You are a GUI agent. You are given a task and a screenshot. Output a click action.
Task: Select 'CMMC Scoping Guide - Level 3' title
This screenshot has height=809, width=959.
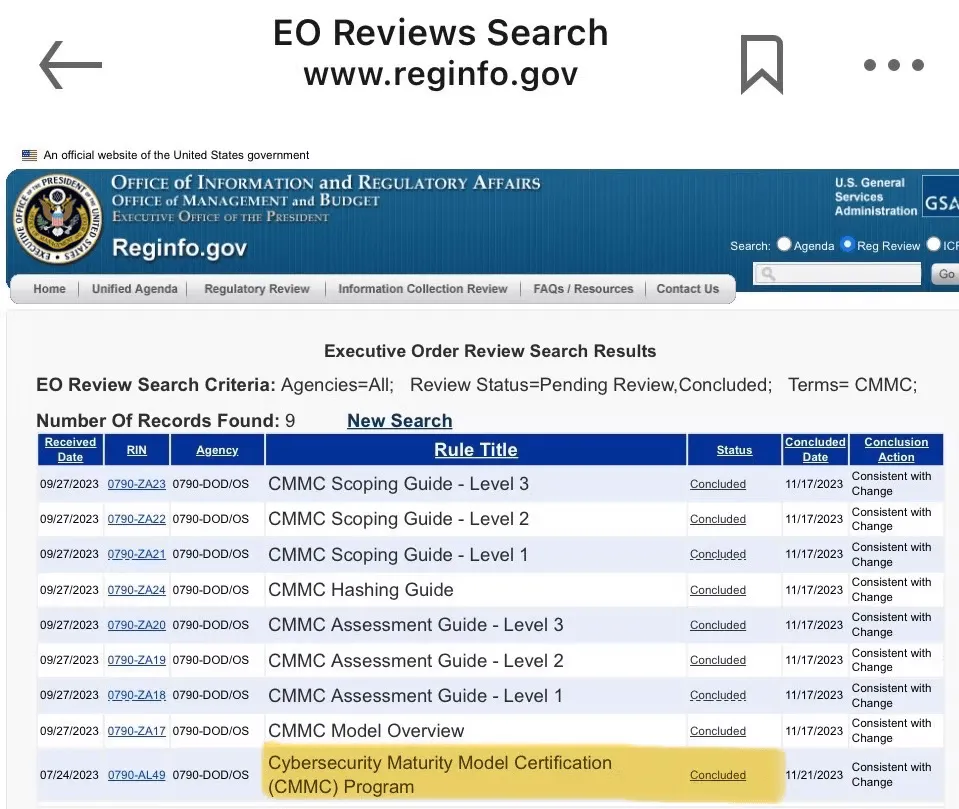(x=398, y=484)
